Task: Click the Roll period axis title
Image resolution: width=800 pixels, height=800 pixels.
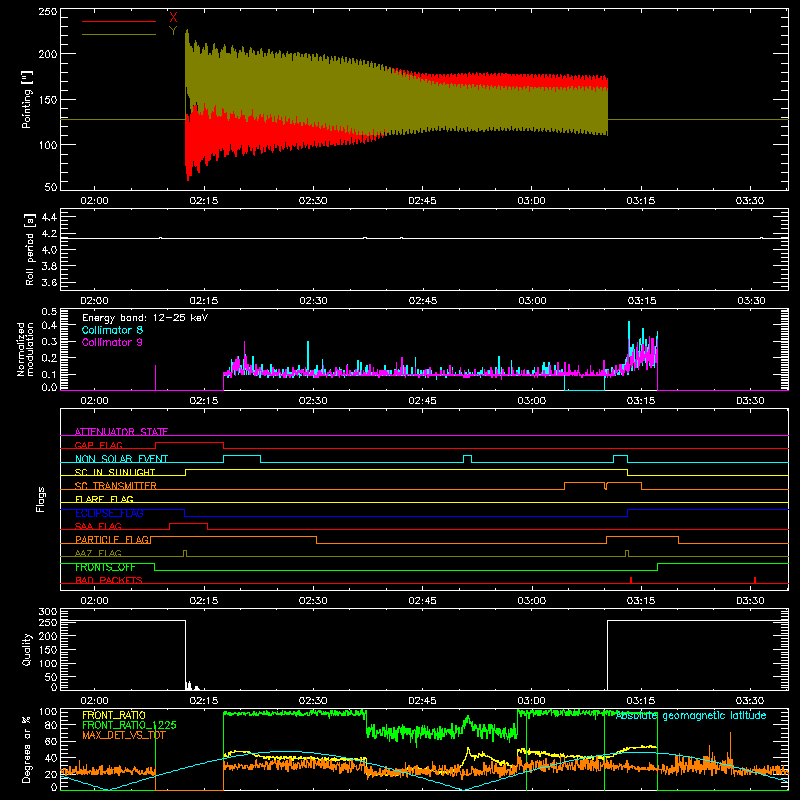Action: 29,249
